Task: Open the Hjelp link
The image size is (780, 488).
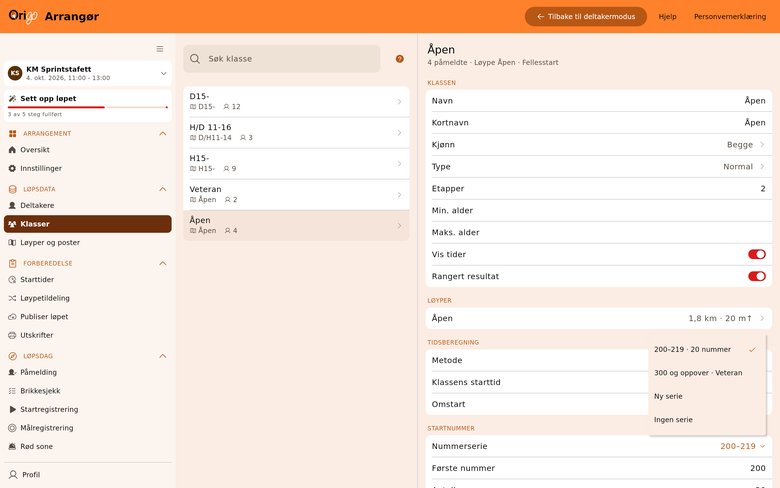Action: pos(667,16)
